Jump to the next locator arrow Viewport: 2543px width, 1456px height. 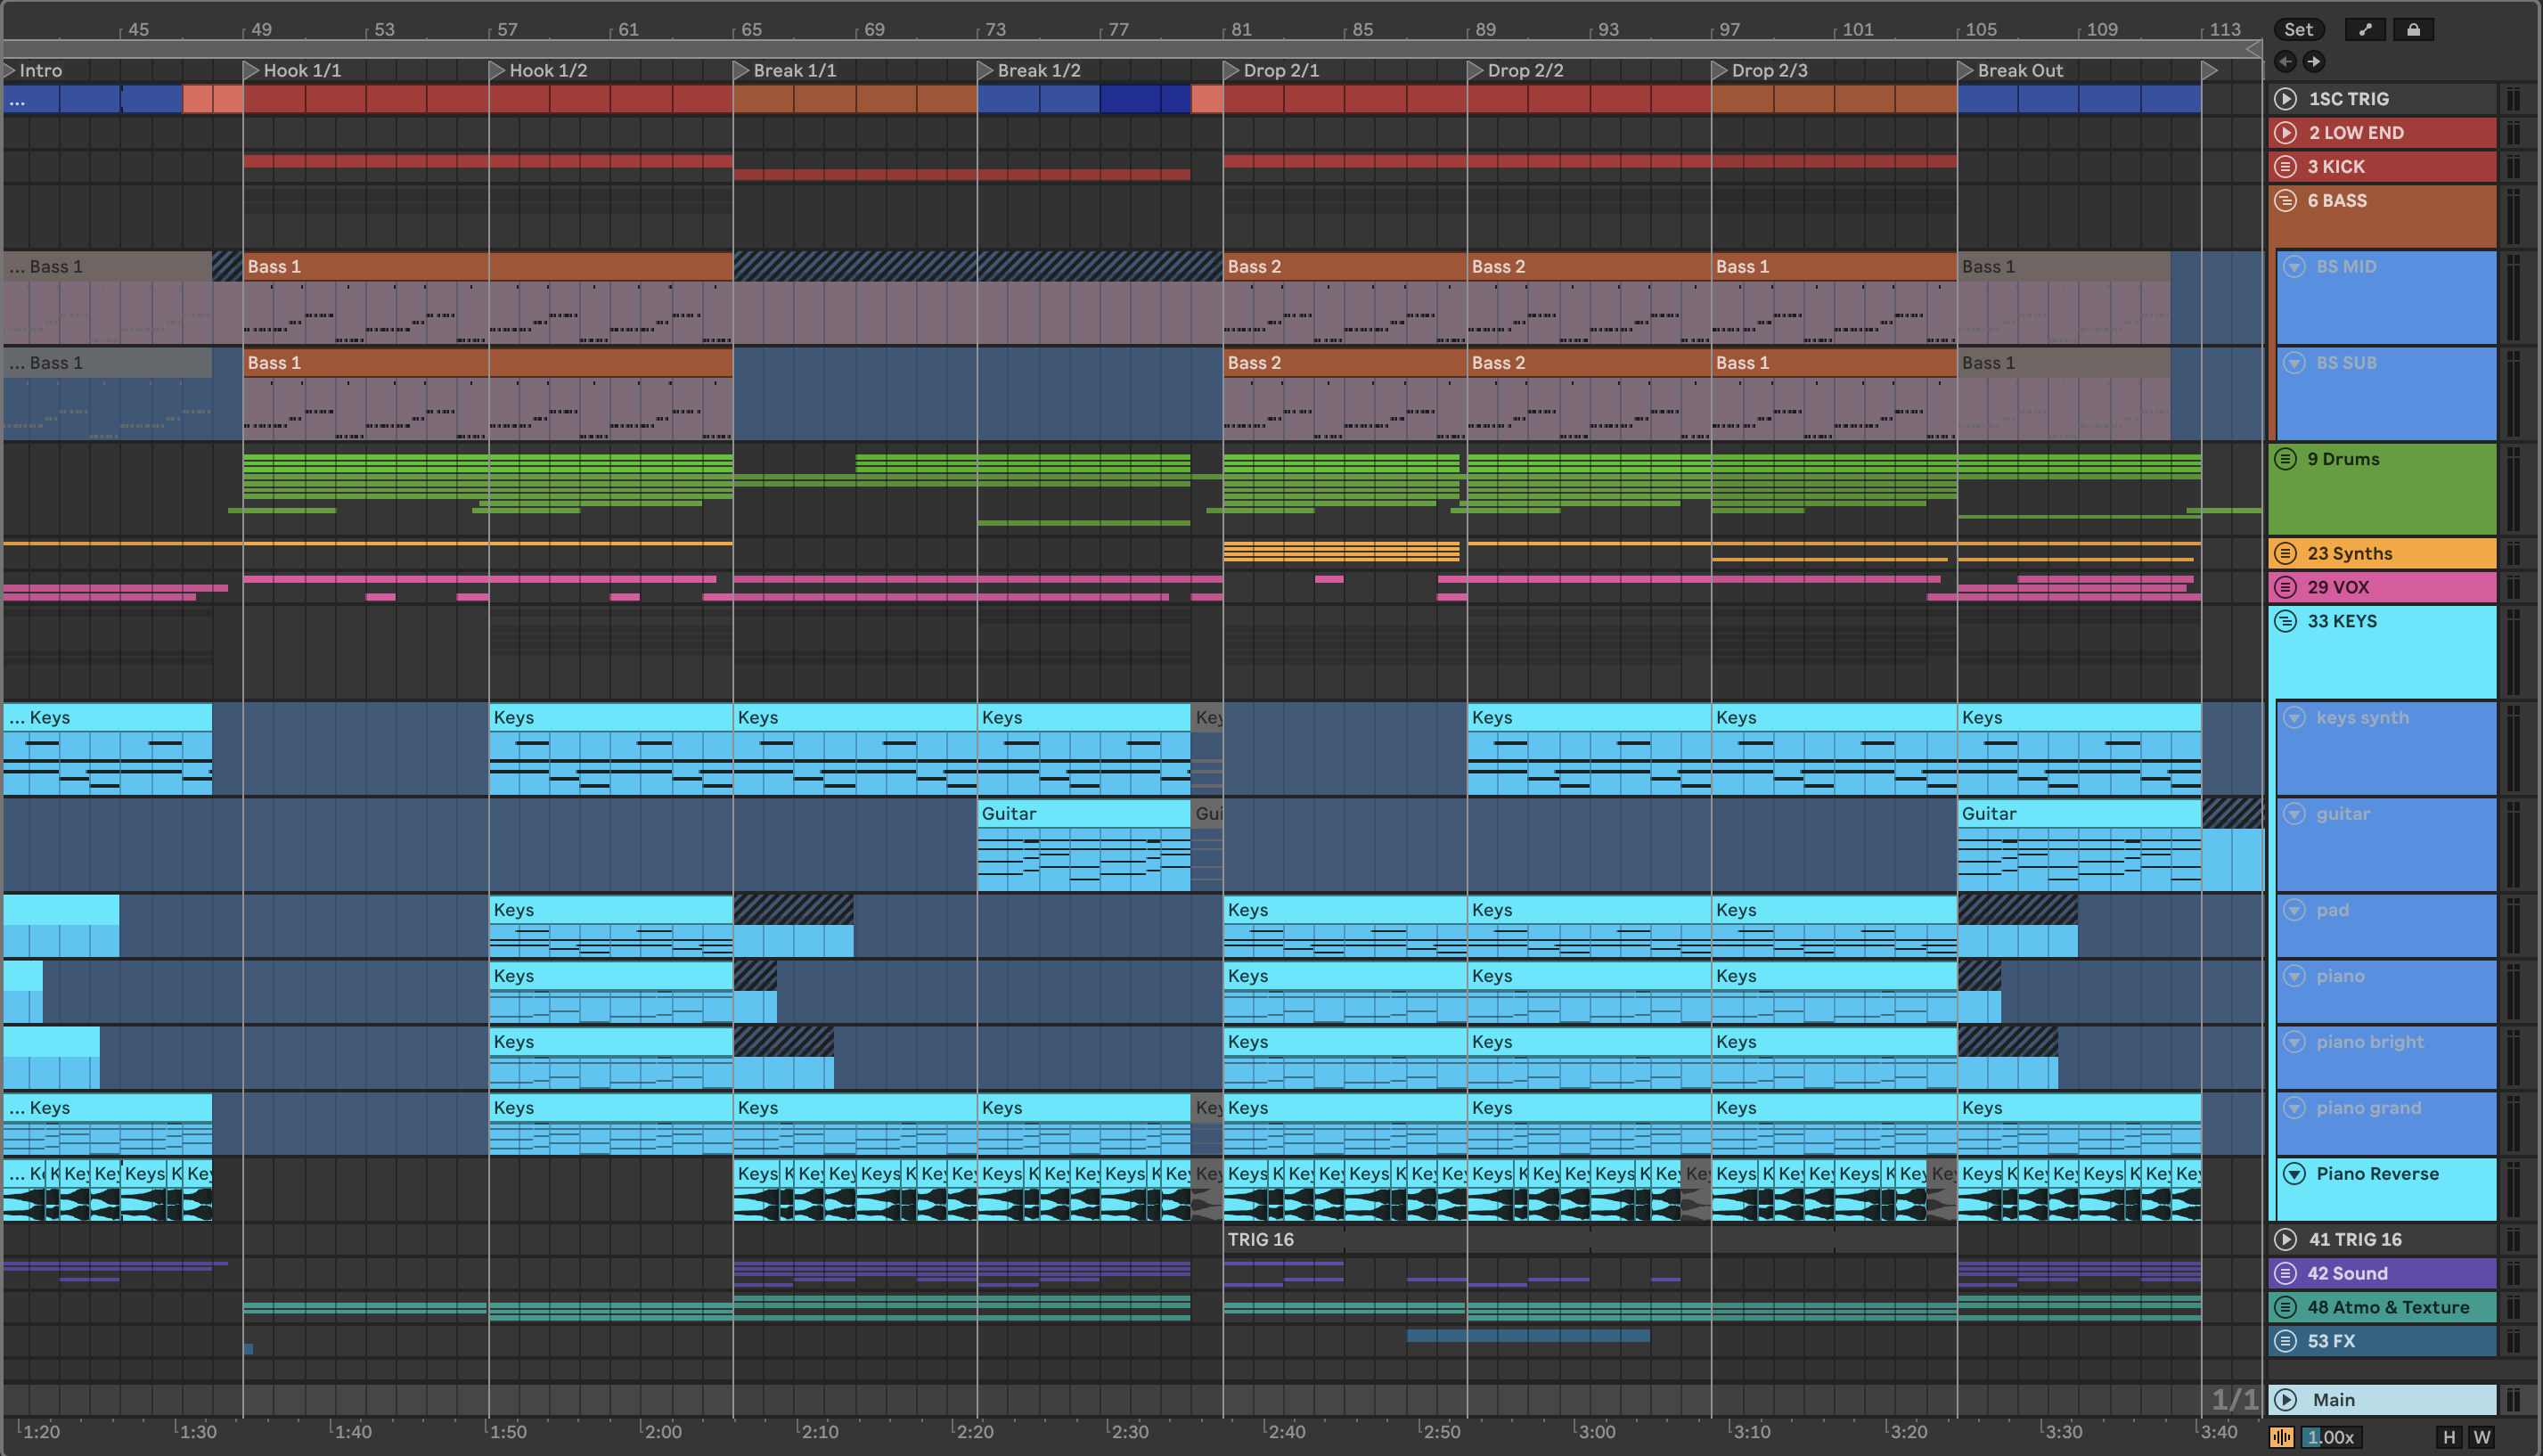2314,62
